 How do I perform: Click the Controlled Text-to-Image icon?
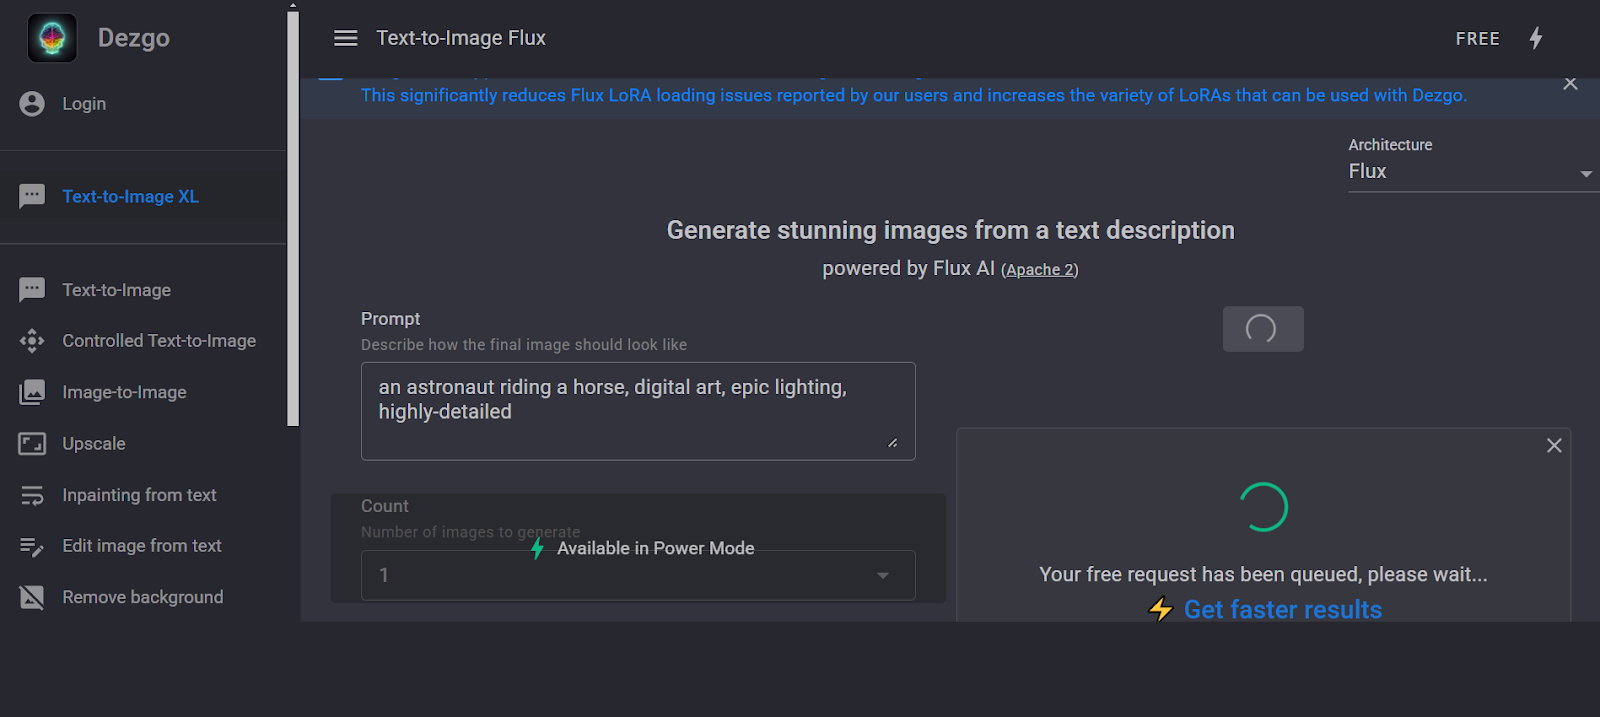tap(32, 341)
